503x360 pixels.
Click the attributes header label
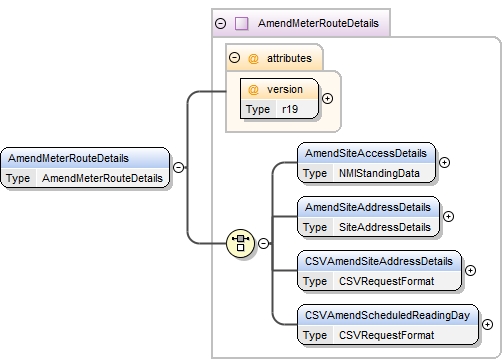click(289, 58)
